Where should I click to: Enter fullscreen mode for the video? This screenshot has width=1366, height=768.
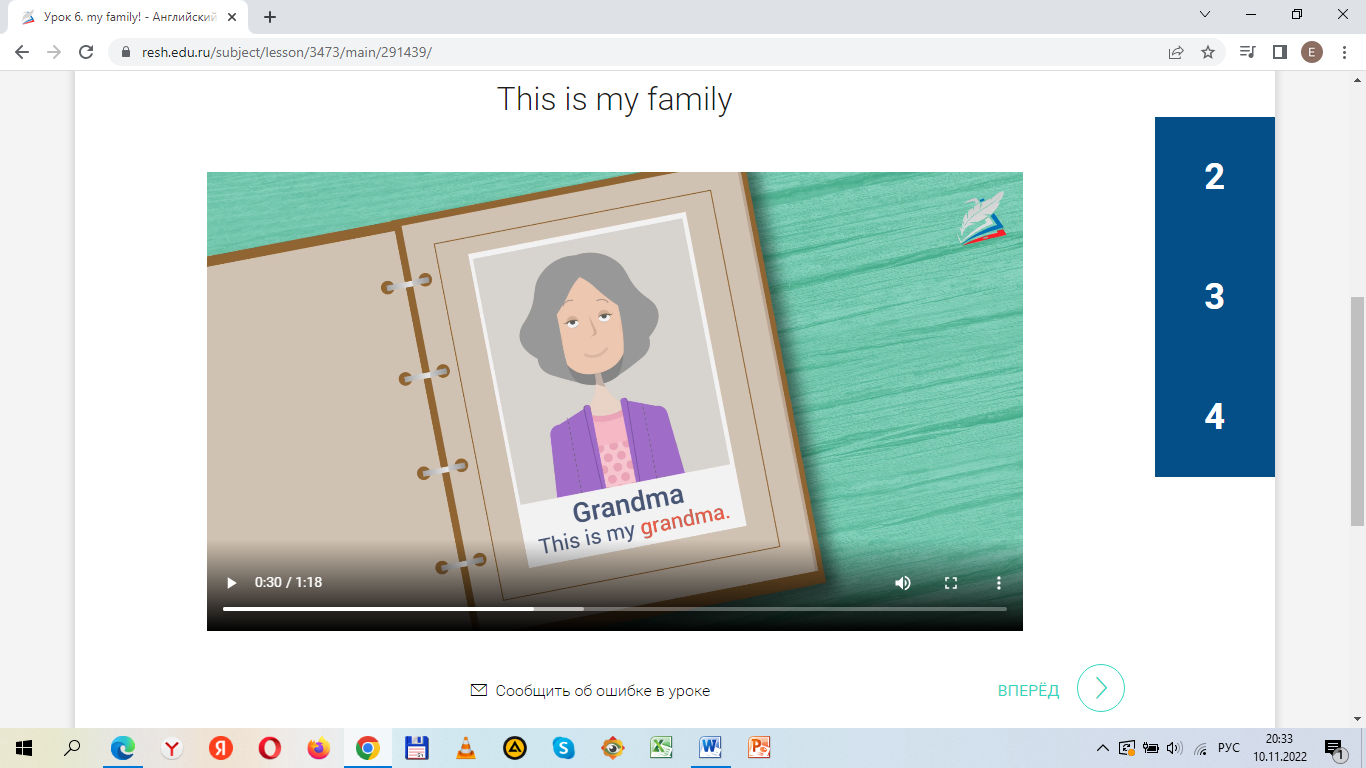[951, 582]
